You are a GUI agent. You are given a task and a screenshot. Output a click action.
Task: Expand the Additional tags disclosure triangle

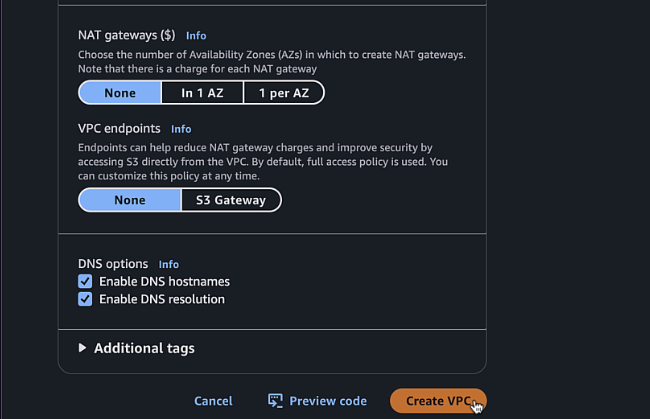coord(82,348)
